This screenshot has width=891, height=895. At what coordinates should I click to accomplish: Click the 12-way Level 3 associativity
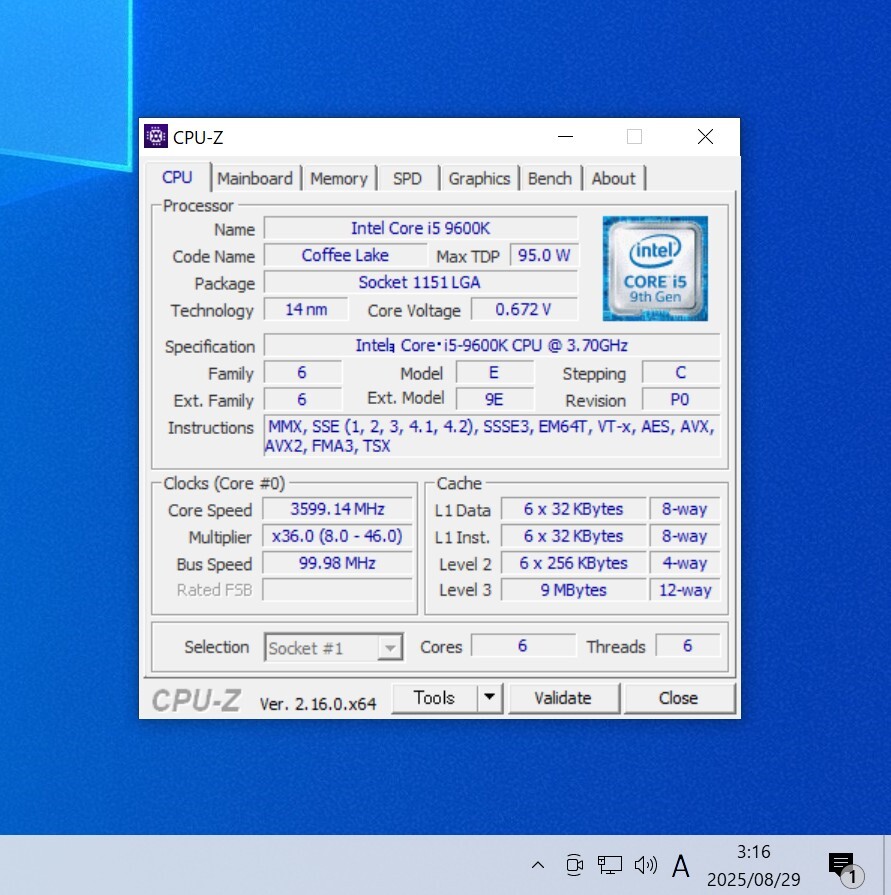click(685, 590)
